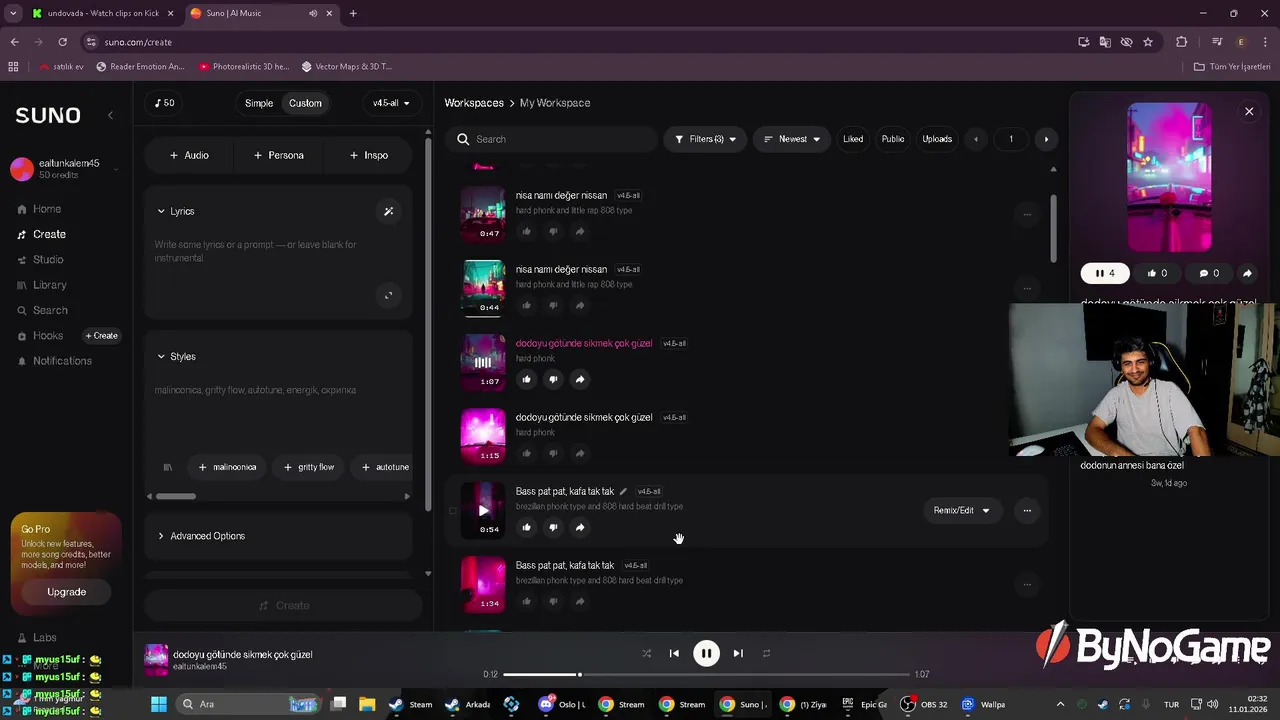Open the Newest sort dropdown

click(791, 139)
